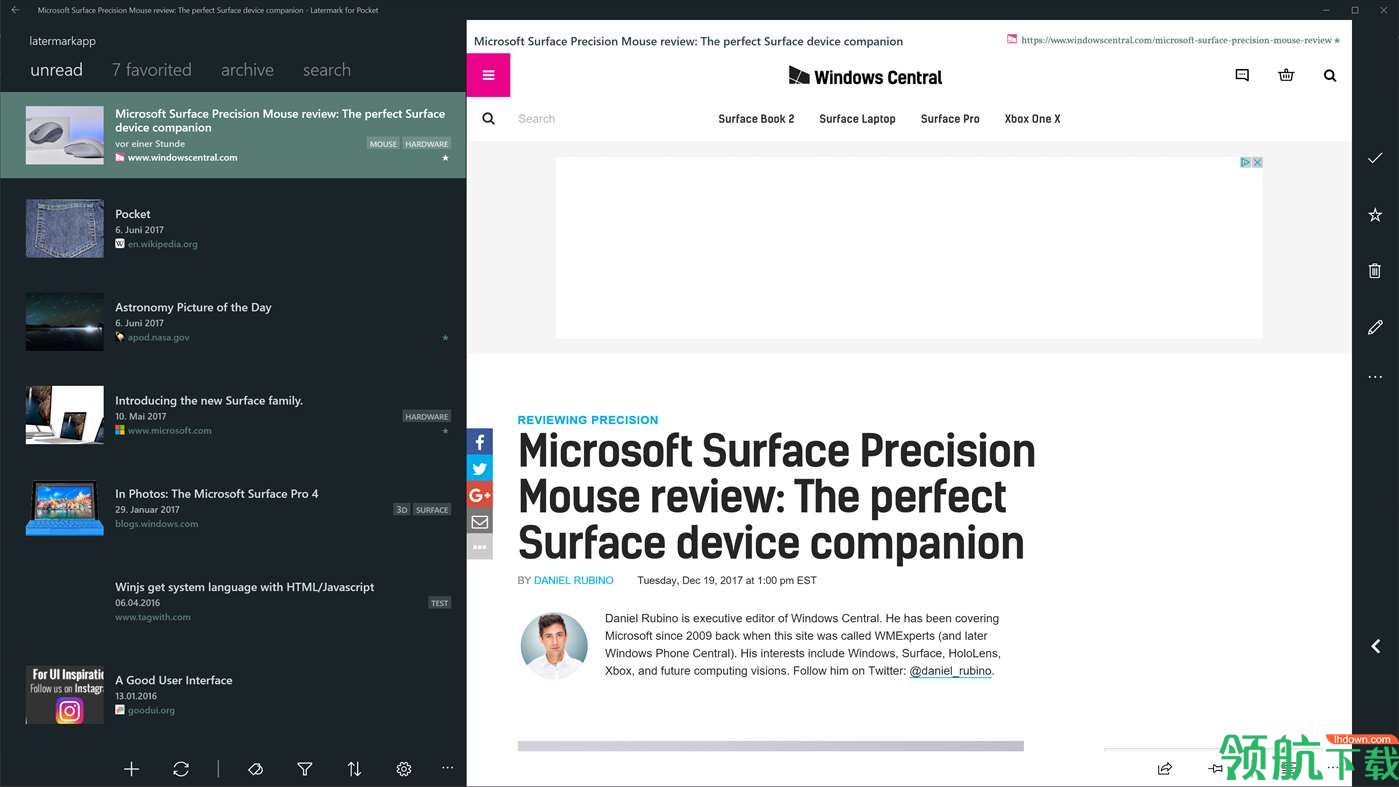Open Introducing the new Surface family item
1399x787 pixels.
pyautogui.click(x=233, y=415)
